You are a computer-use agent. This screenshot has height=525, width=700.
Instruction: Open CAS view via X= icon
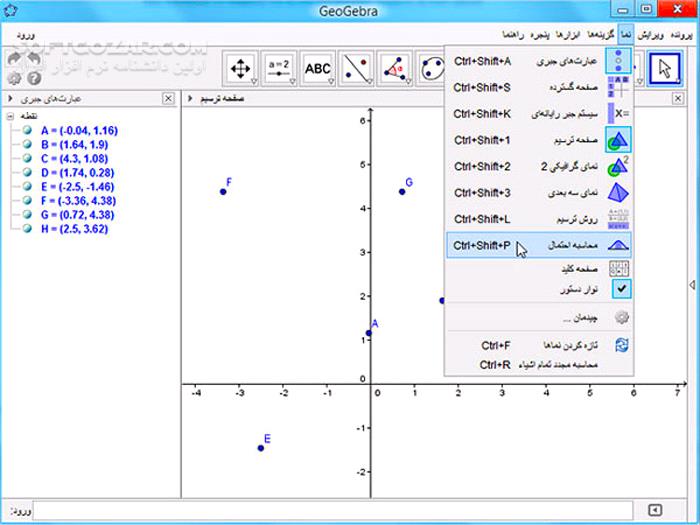539,114
